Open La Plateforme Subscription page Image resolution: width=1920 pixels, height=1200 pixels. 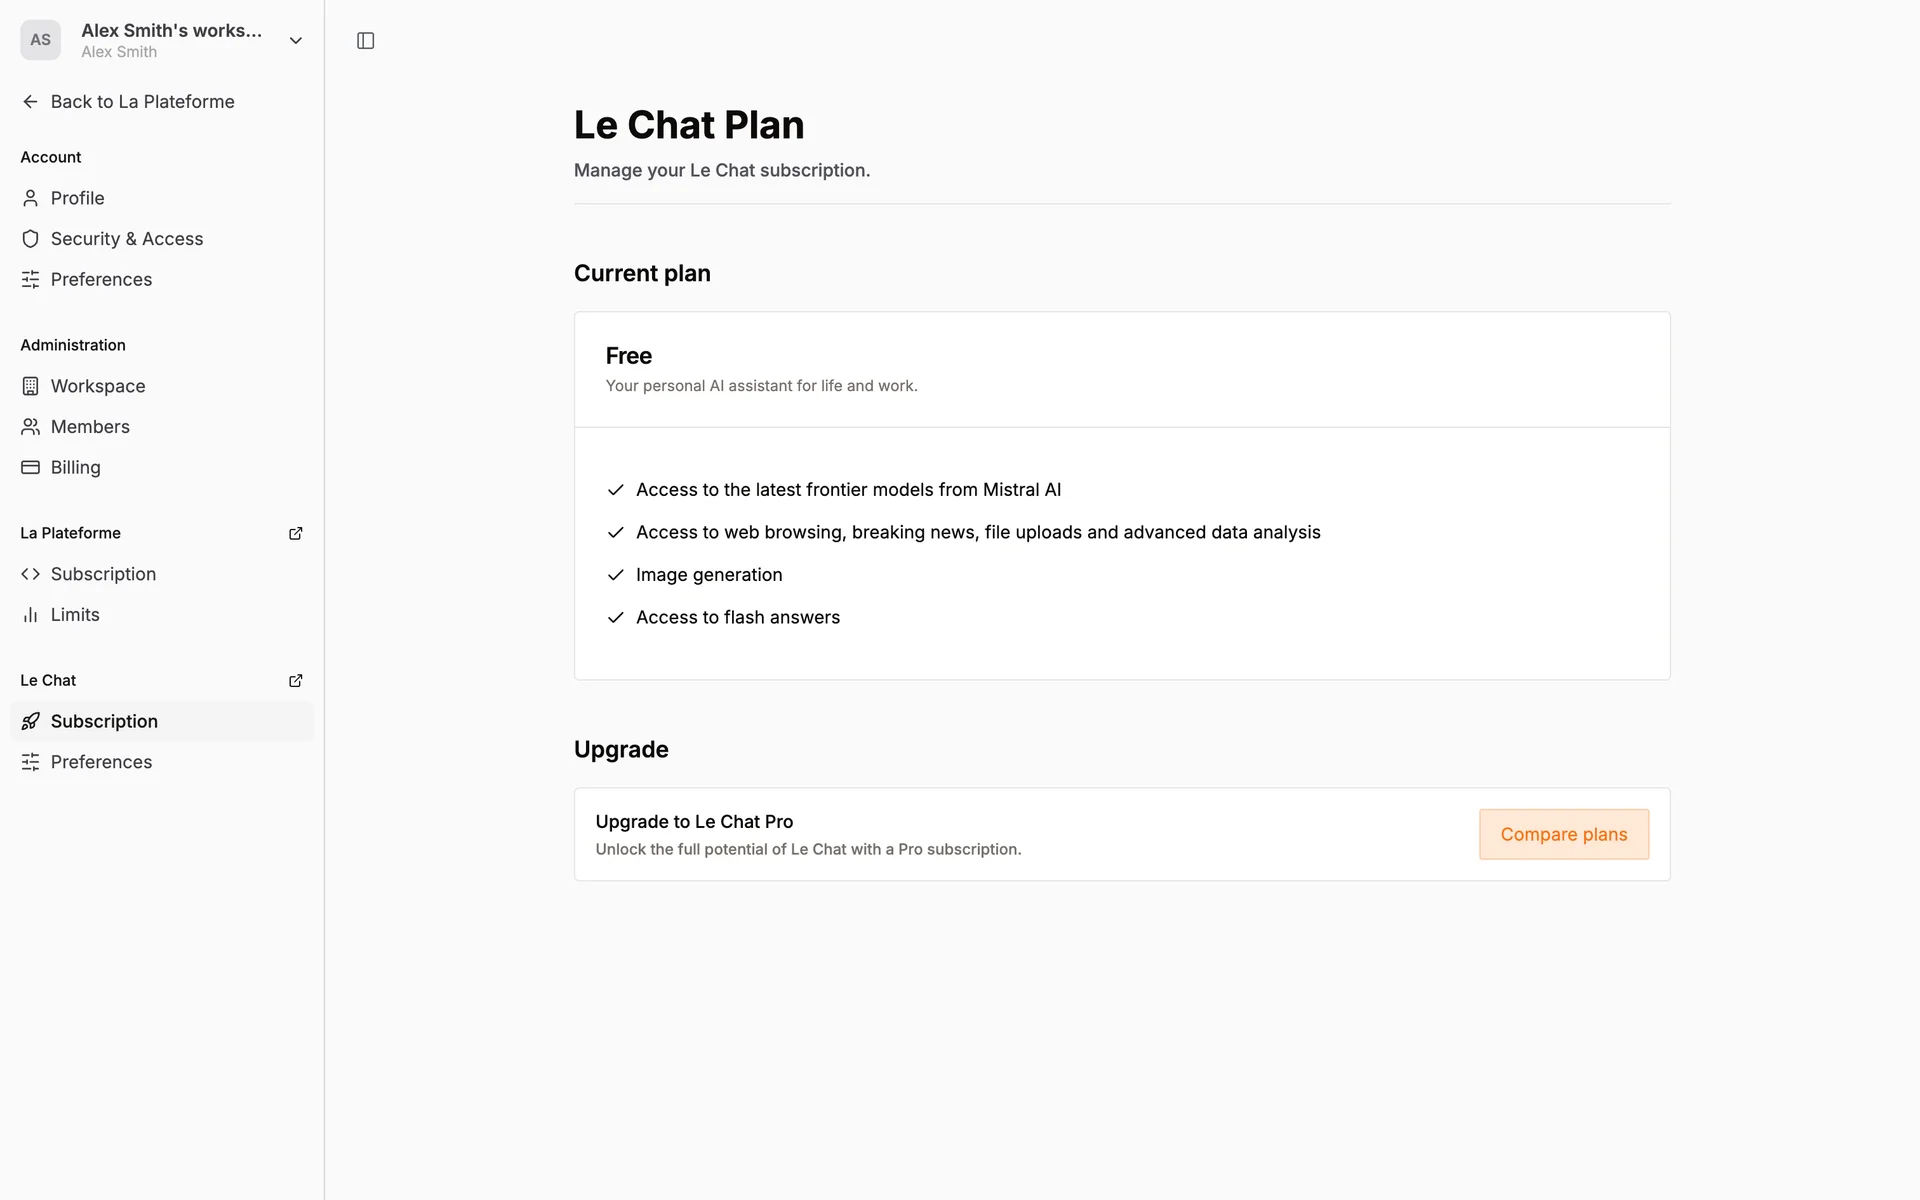tap(103, 574)
